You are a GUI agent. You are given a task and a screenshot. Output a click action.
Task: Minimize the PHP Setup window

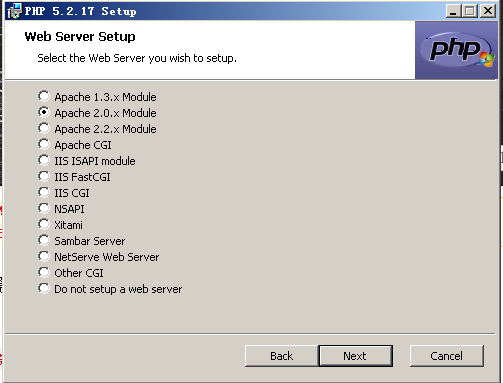(x=453, y=11)
